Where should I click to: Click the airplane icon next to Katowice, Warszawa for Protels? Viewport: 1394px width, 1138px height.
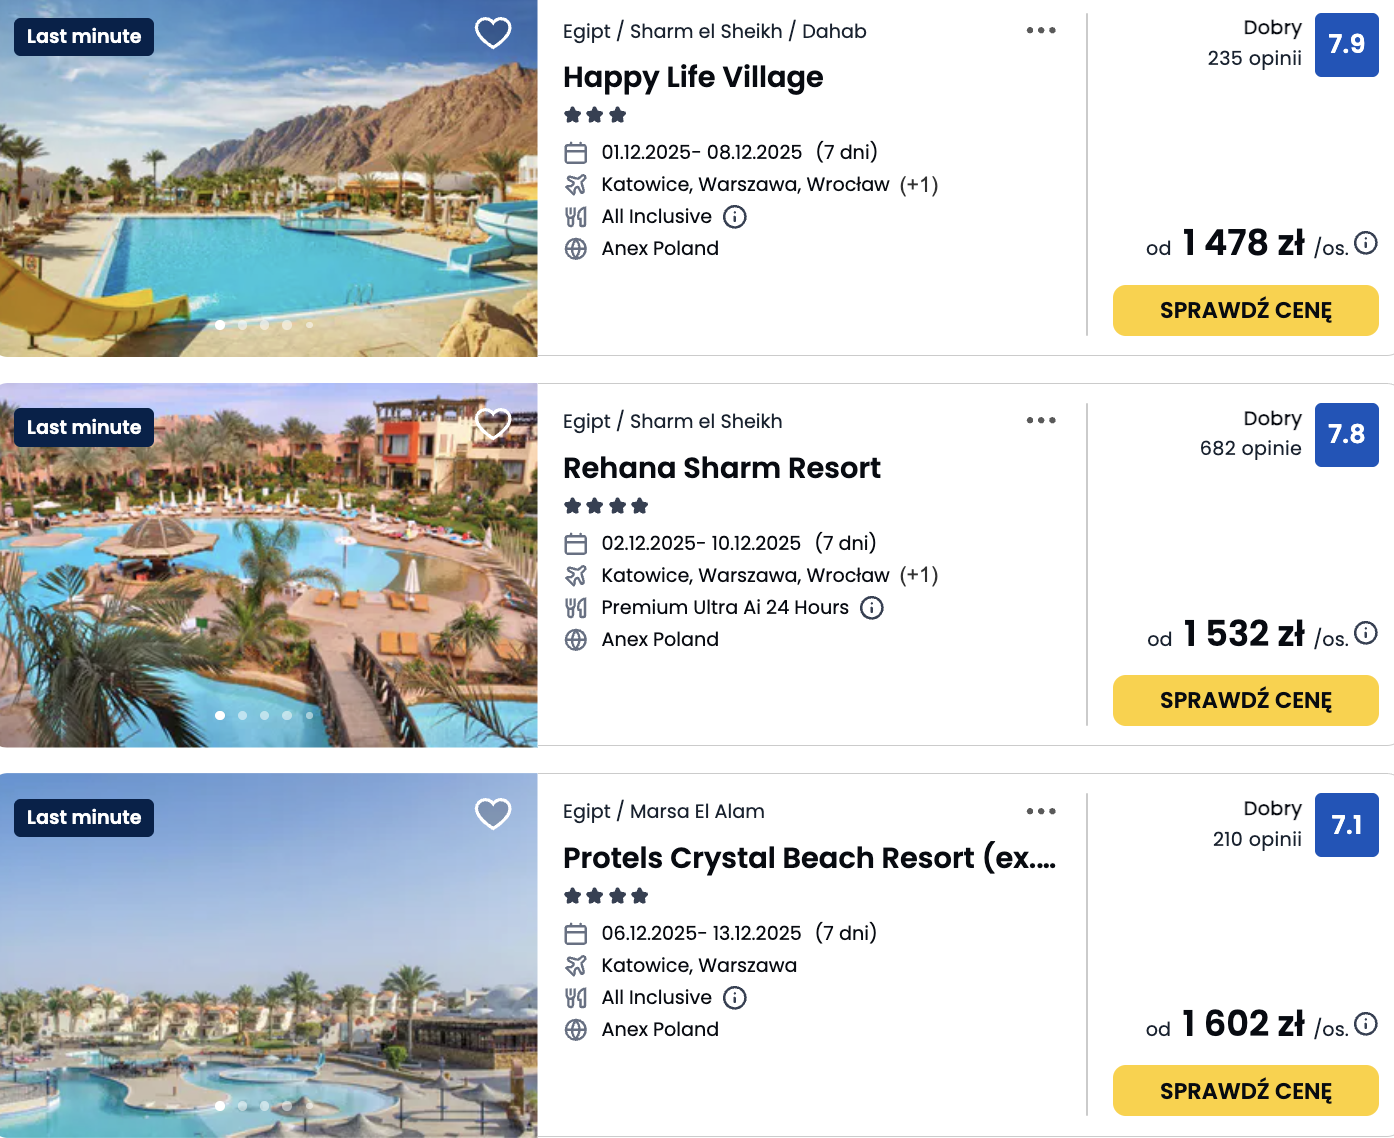[576, 965]
